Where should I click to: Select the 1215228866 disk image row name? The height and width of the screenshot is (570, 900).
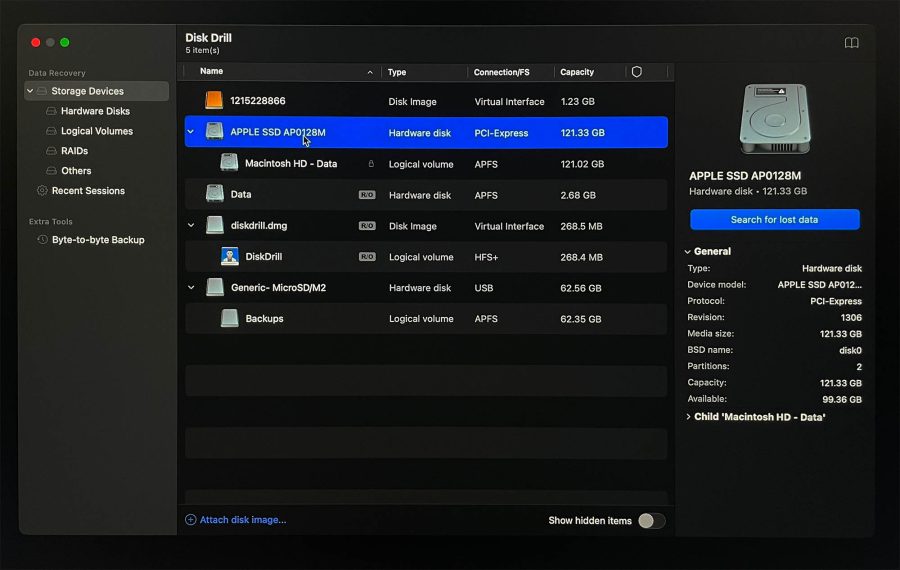pyautogui.click(x=258, y=100)
